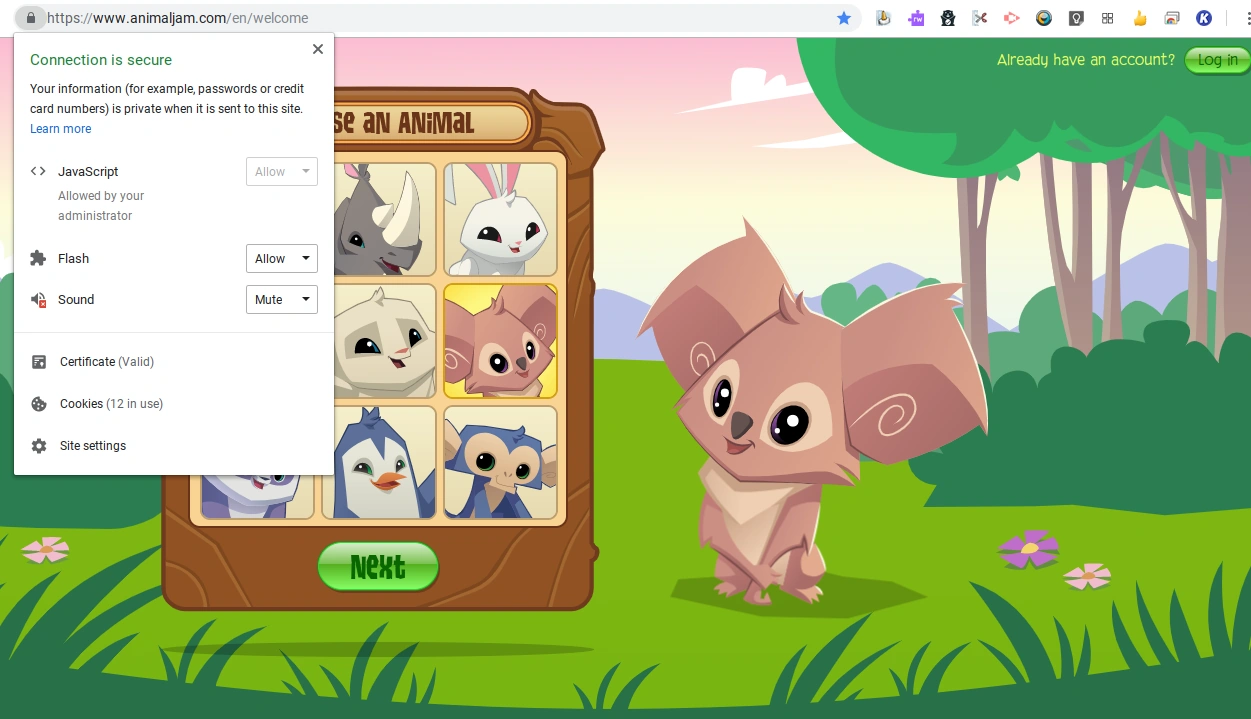Screen dimensions: 1251x719
Task: Click 'Already have an account?' text
Action: [x=1086, y=60]
